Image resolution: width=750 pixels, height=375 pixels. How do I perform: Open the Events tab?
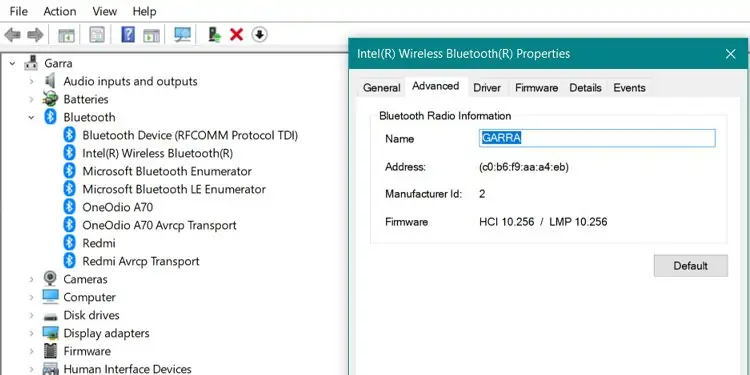click(x=629, y=88)
